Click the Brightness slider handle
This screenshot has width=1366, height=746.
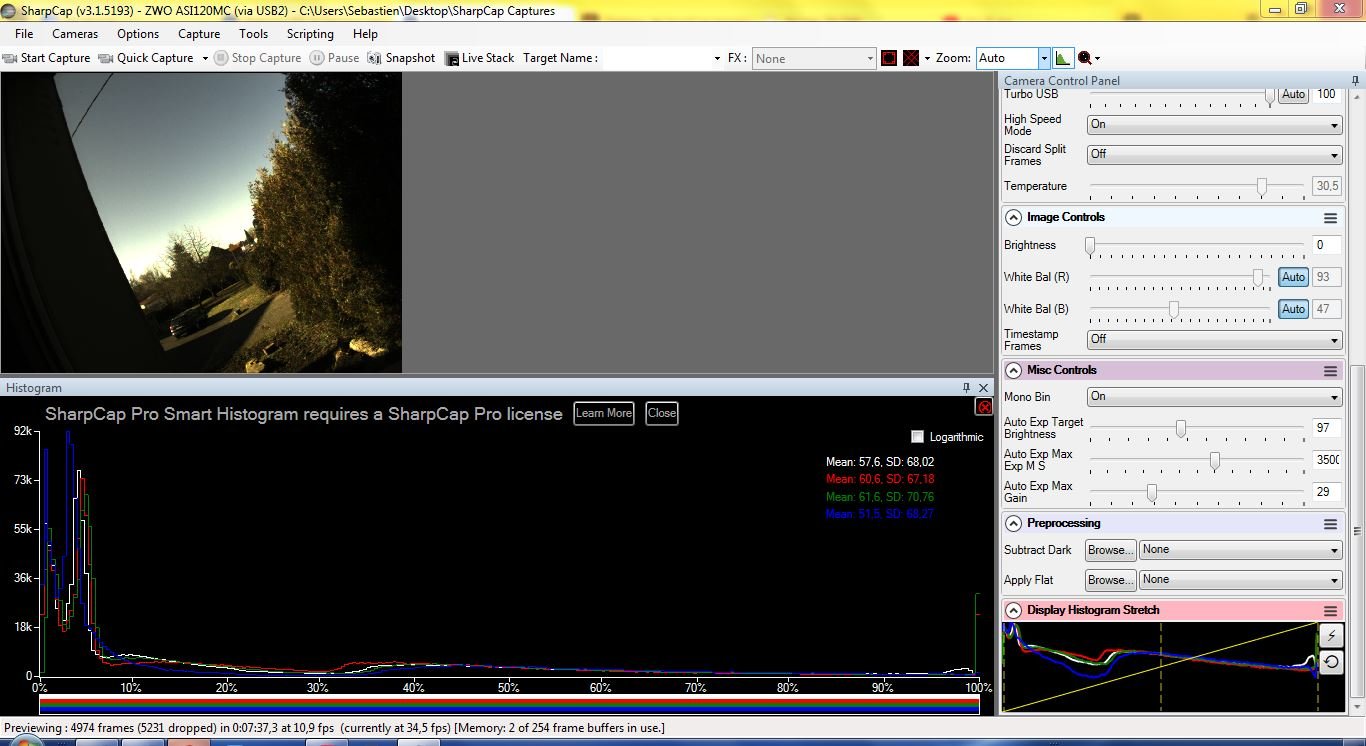tap(1090, 245)
